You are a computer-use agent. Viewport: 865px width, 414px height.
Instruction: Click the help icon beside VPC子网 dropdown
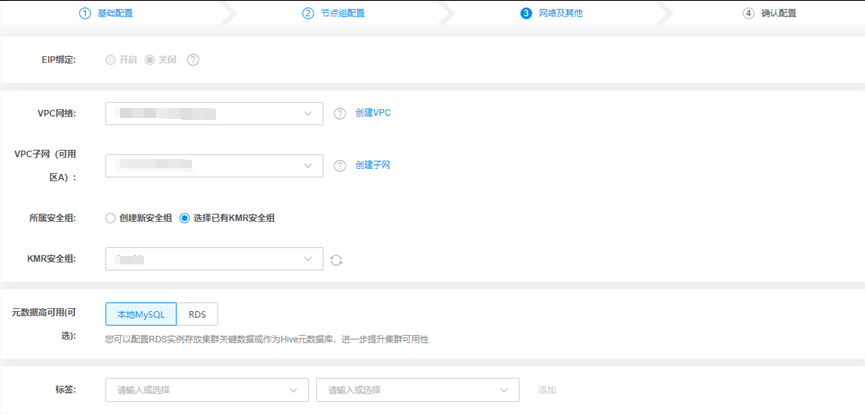coord(340,166)
